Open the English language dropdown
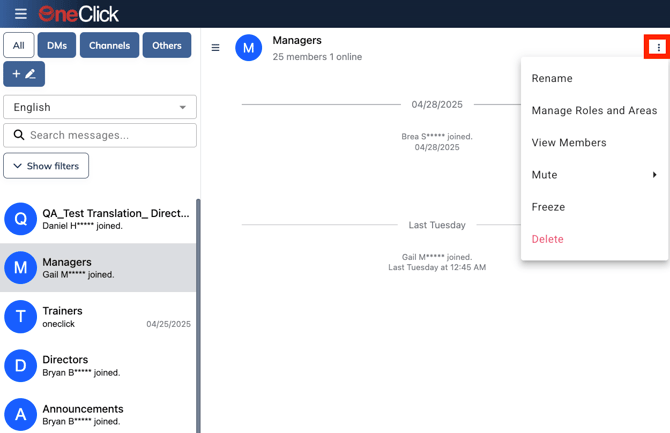Screen dimensions: 670x433 [x=100, y=107]
